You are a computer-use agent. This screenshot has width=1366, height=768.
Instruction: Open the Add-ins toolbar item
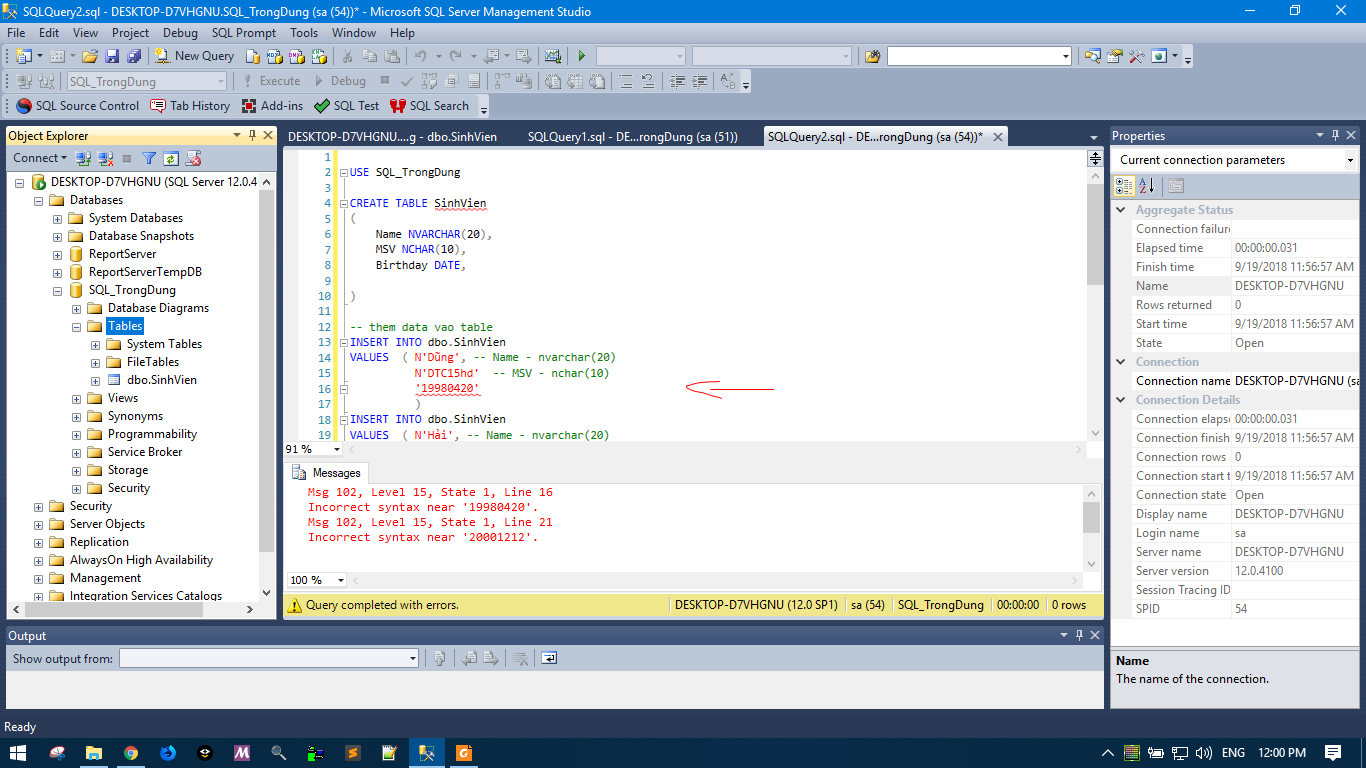272,106
